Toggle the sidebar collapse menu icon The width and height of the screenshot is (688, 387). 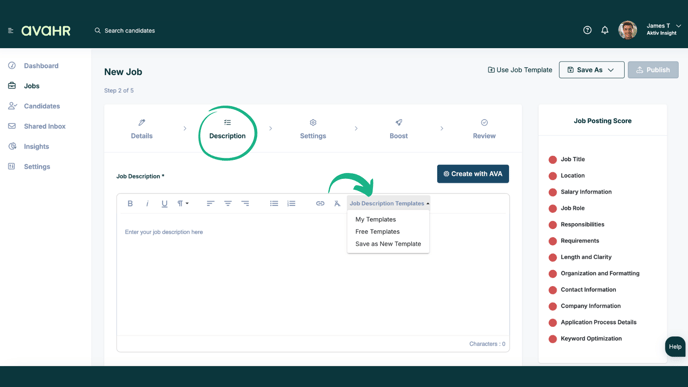(x=11, y=30)
